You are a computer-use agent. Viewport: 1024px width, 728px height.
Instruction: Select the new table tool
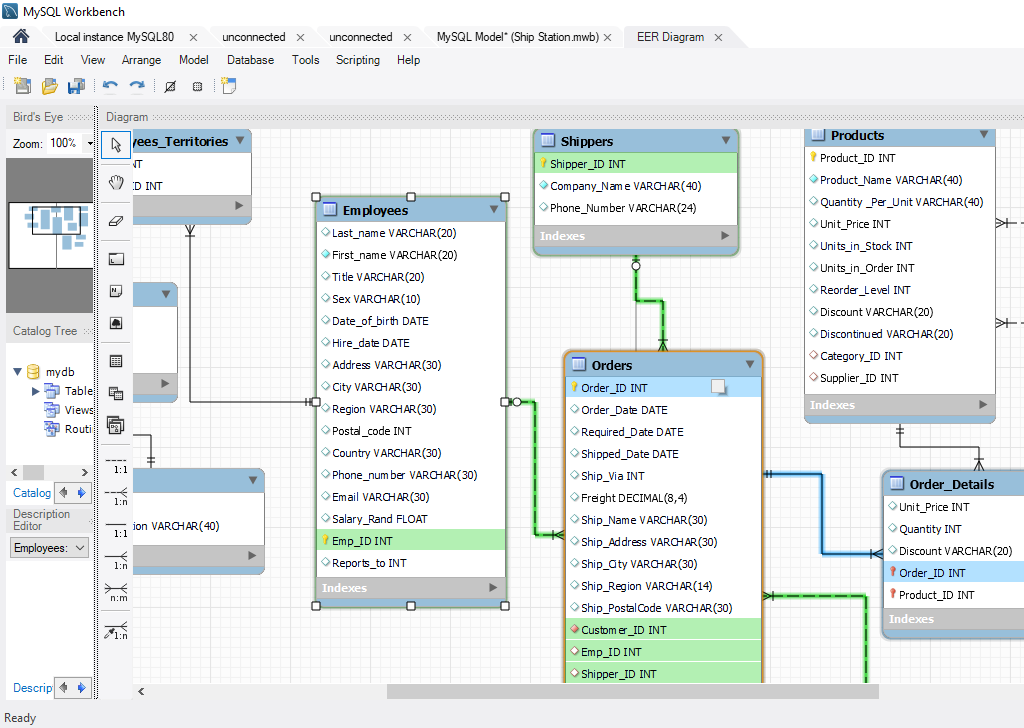click(116, 361)
